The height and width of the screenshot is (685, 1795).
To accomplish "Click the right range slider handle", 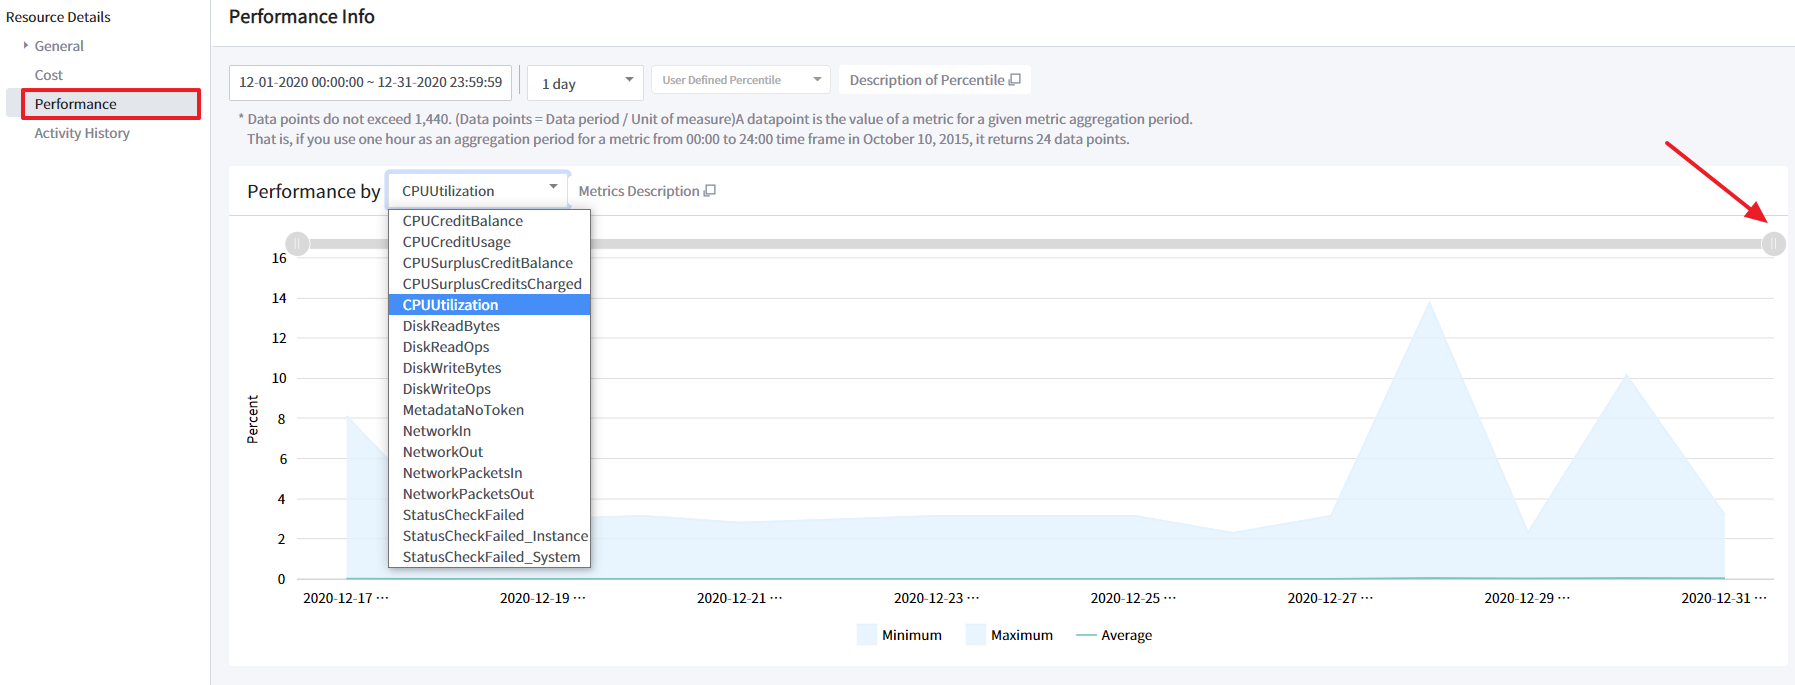I will [x=1773, y=244].
